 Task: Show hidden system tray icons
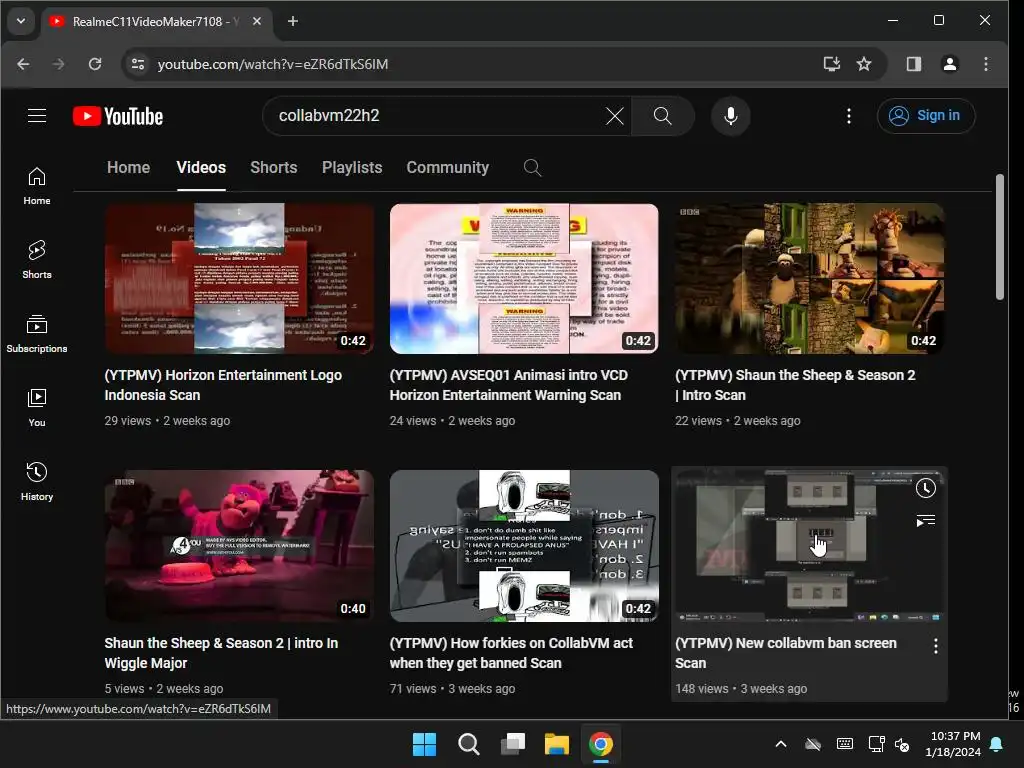[781, 744]
